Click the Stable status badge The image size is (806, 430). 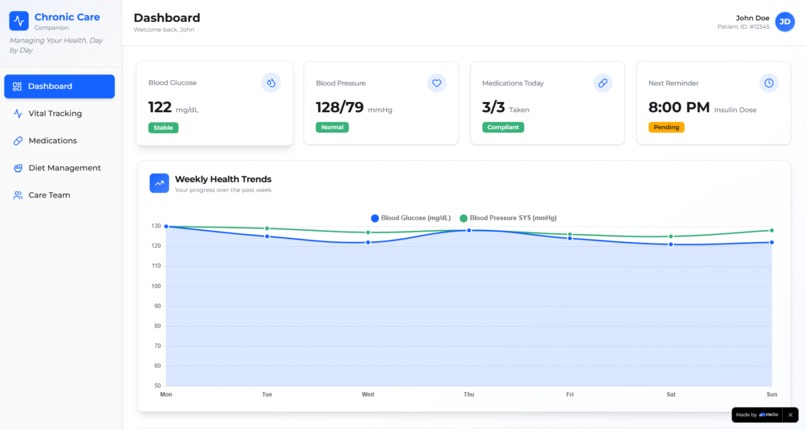coord(163,128)
